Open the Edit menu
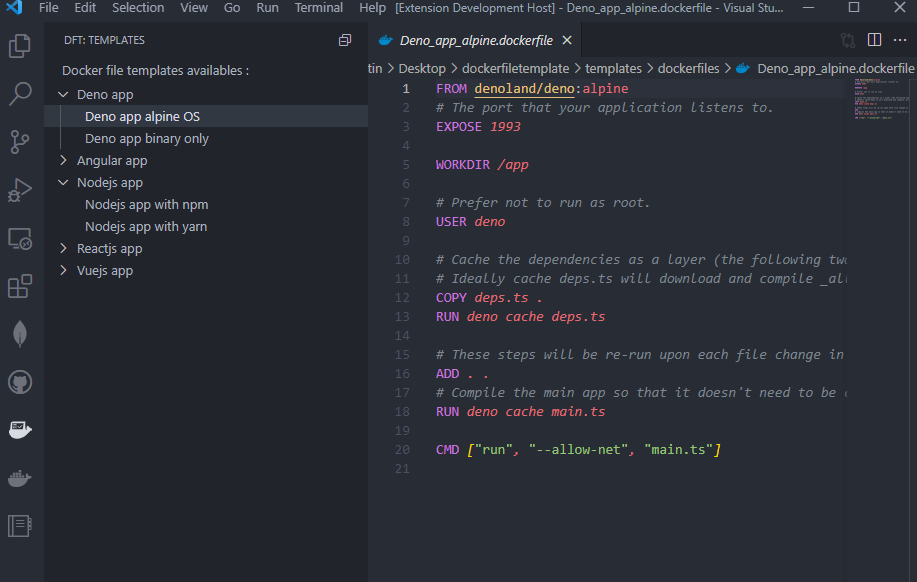This screenshot has height=582, width=917. point(85,8)
